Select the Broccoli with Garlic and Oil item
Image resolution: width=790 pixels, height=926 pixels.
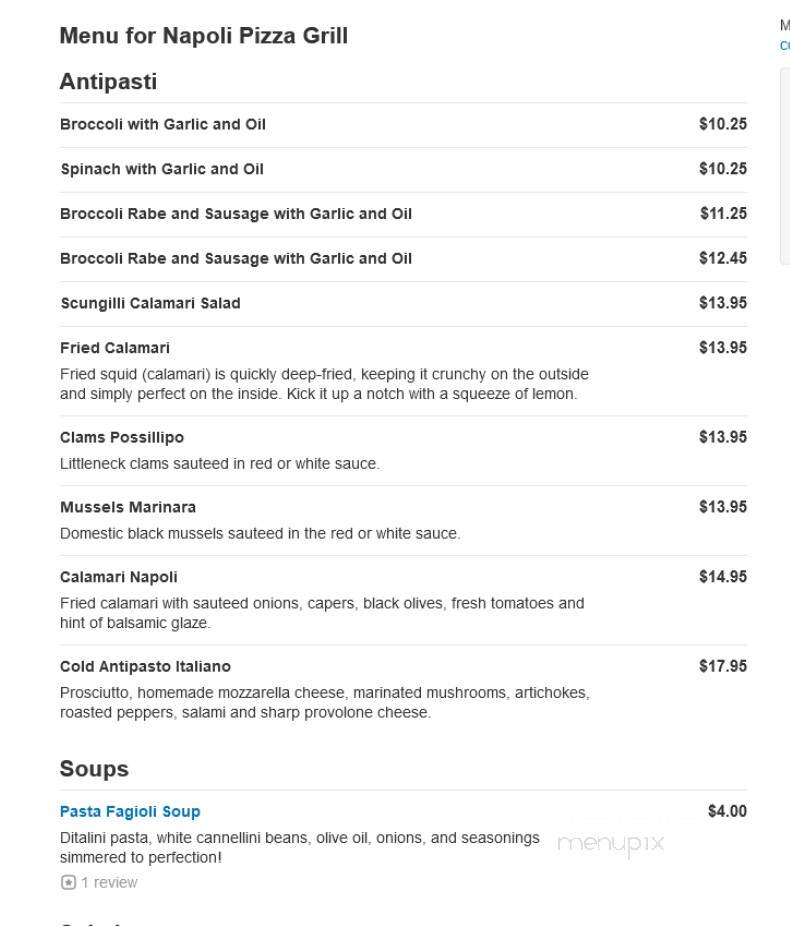(x=163, y=125)
